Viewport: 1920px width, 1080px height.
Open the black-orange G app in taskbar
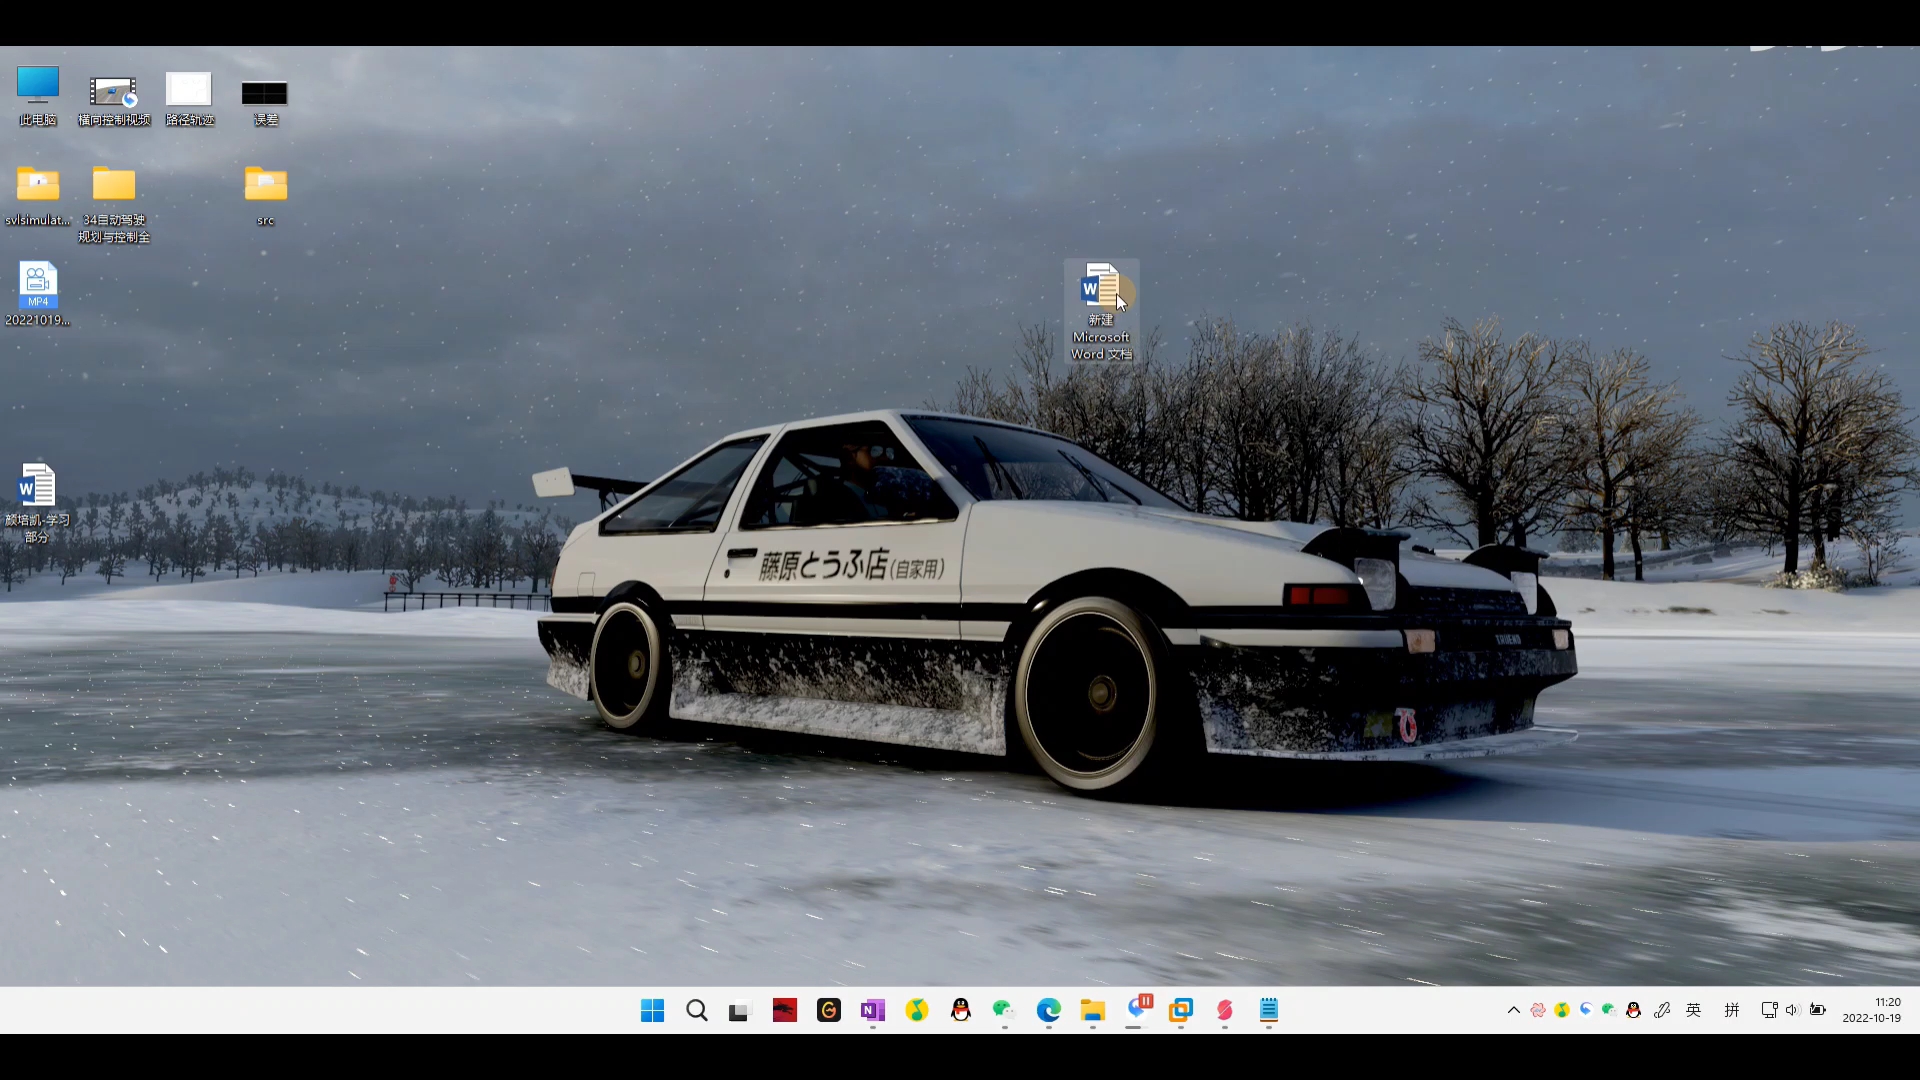click(829, 1011)
